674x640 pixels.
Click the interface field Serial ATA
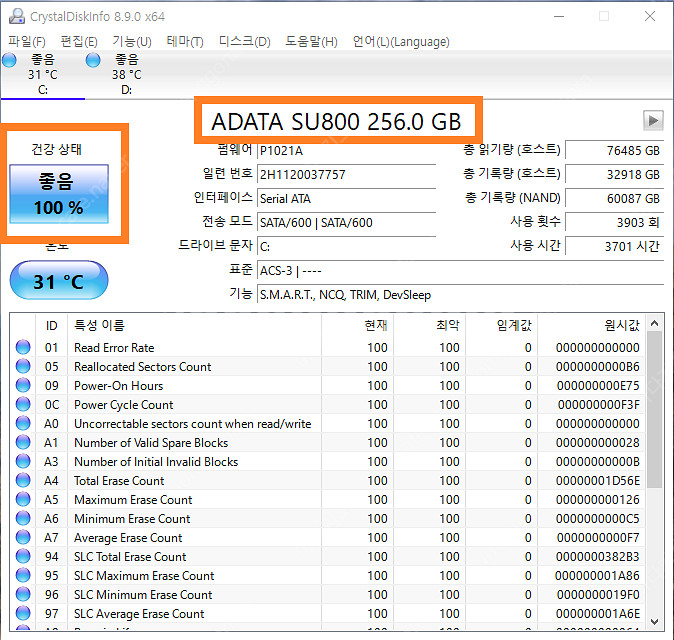coord(346,199)
